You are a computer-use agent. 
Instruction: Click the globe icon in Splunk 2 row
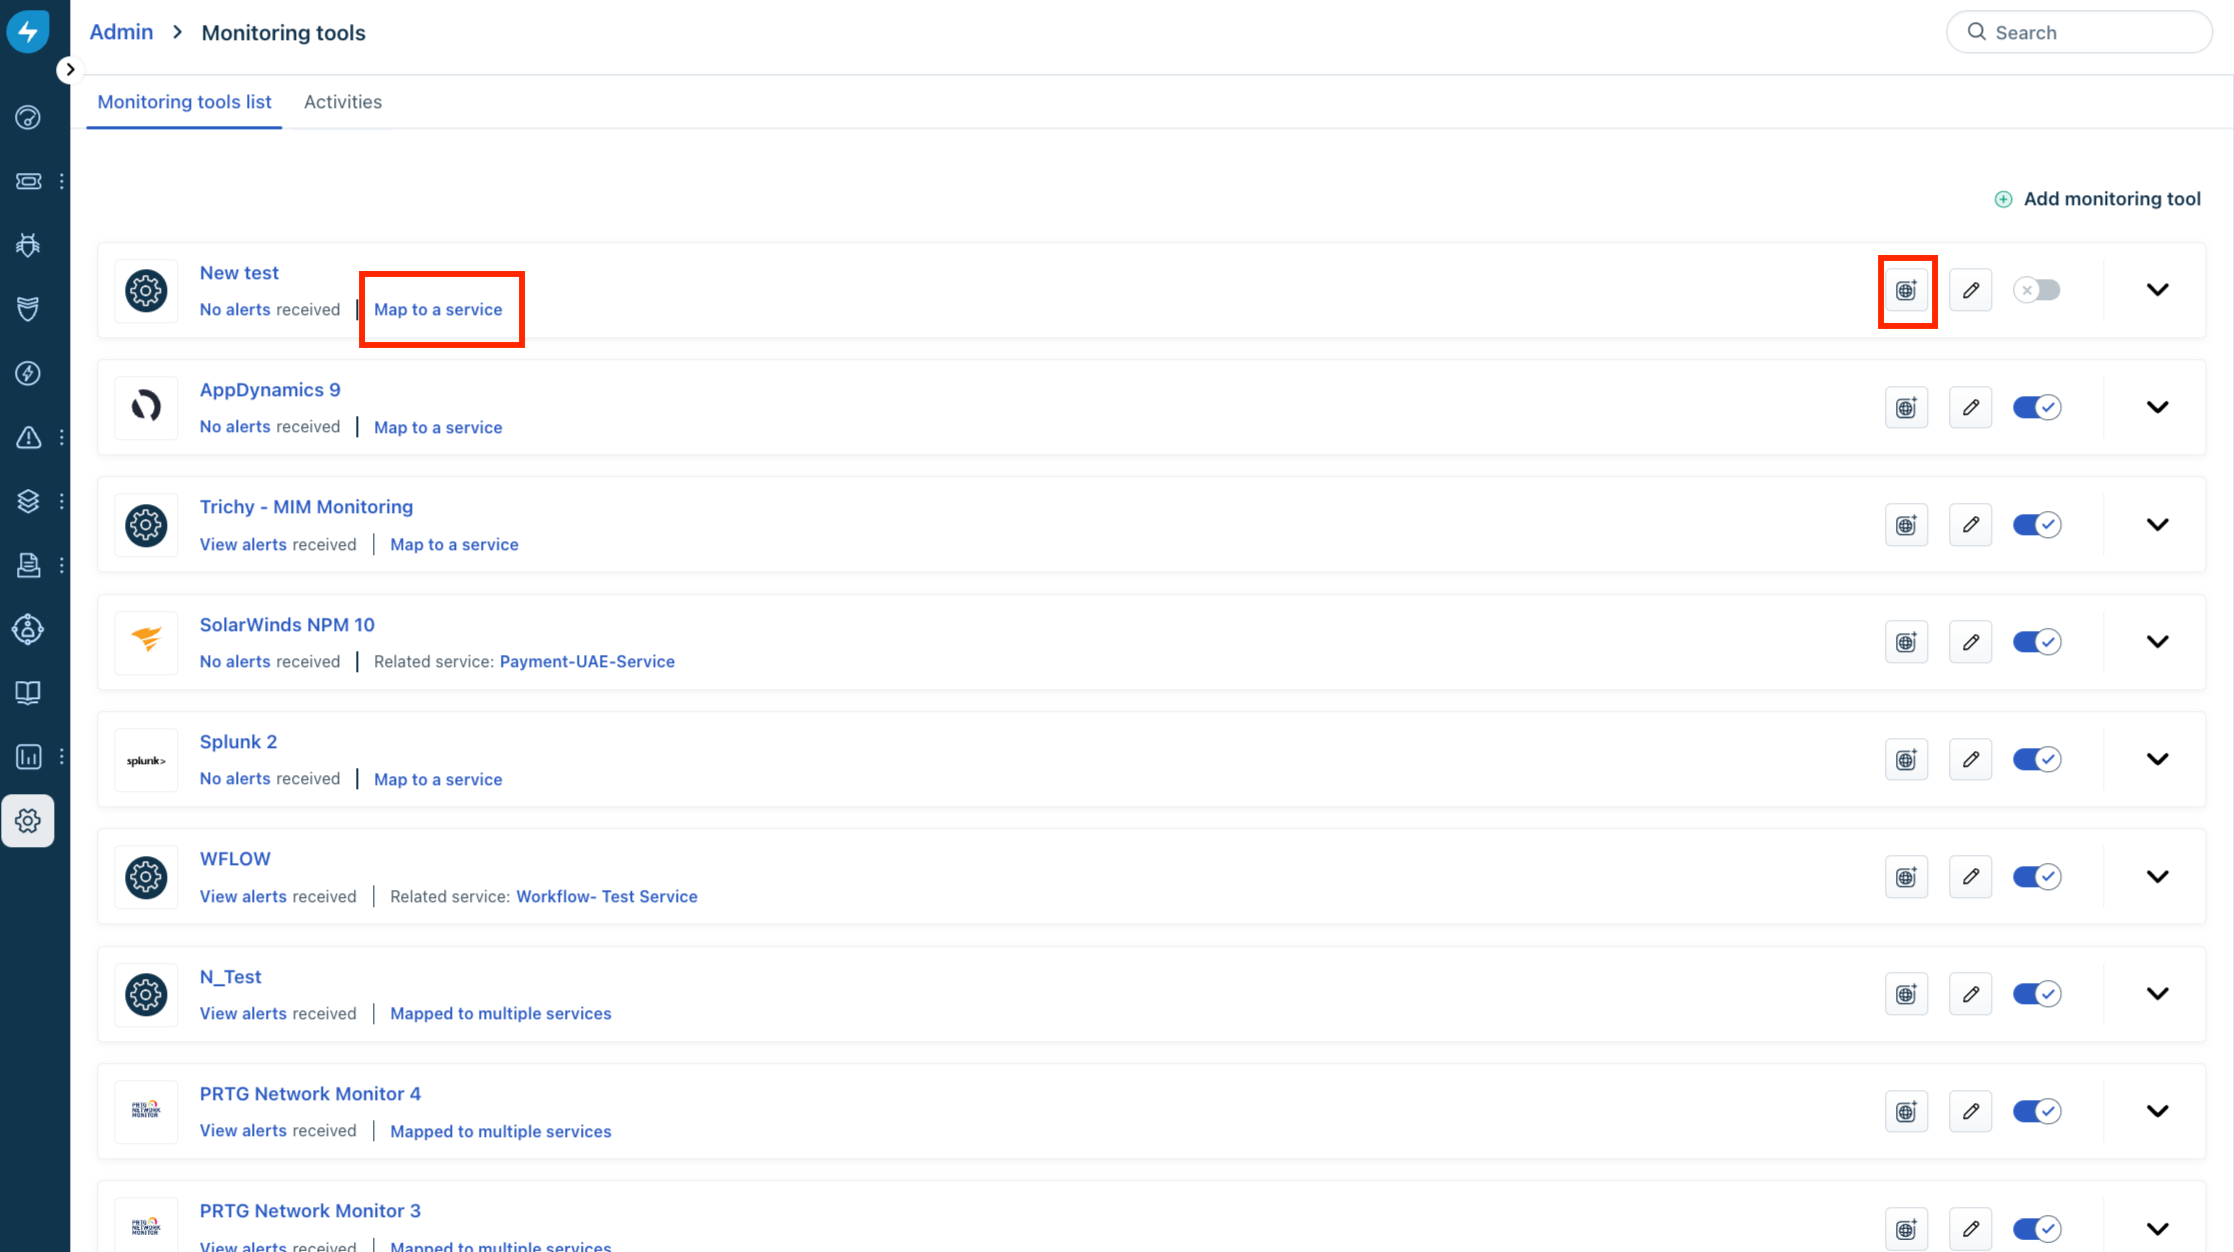(1906, 759)
